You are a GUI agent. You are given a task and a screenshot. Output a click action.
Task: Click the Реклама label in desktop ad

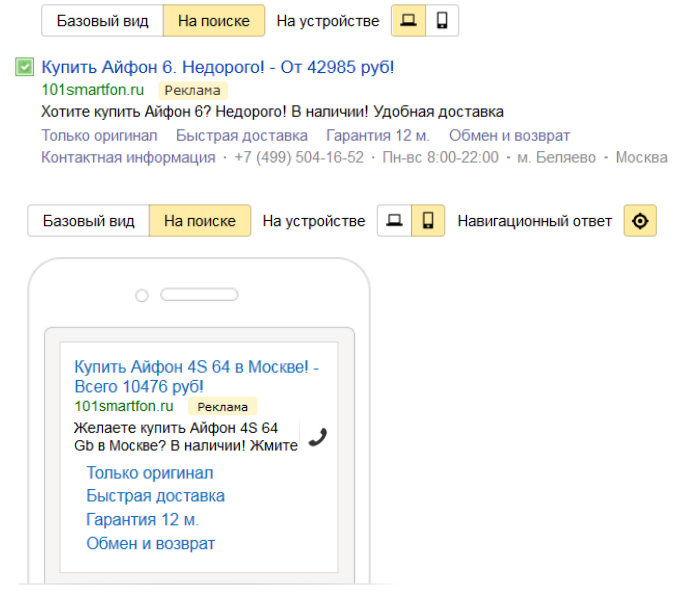coord(193,91)
